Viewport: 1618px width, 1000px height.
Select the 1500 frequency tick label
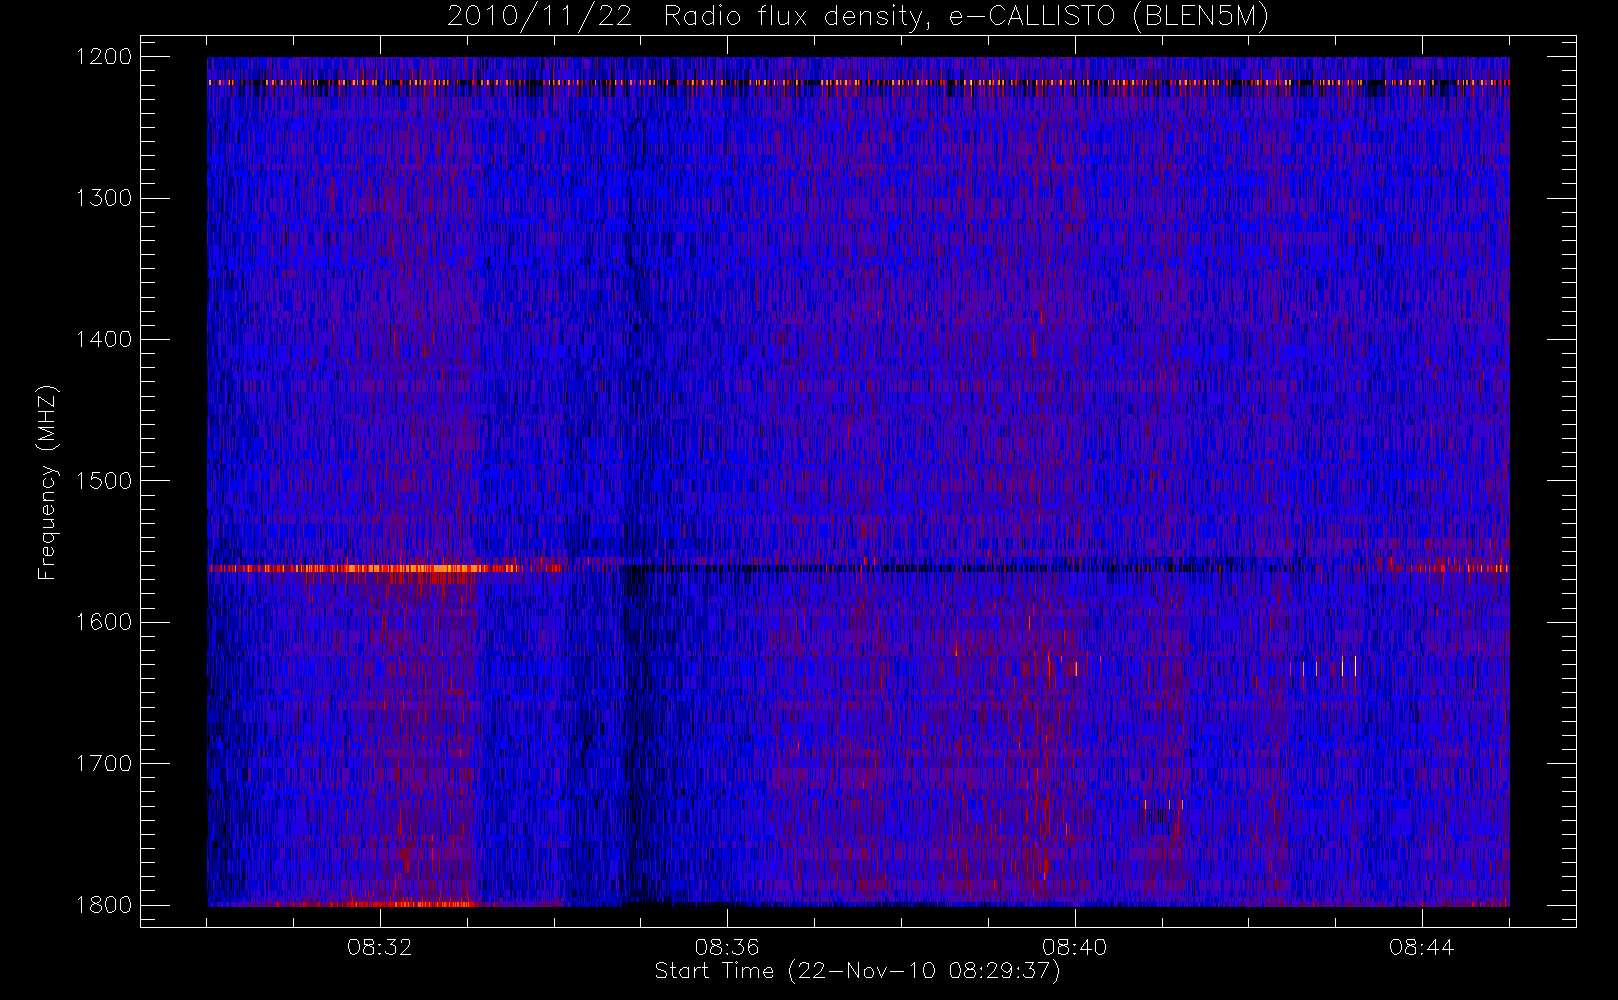tap(104, 481)
